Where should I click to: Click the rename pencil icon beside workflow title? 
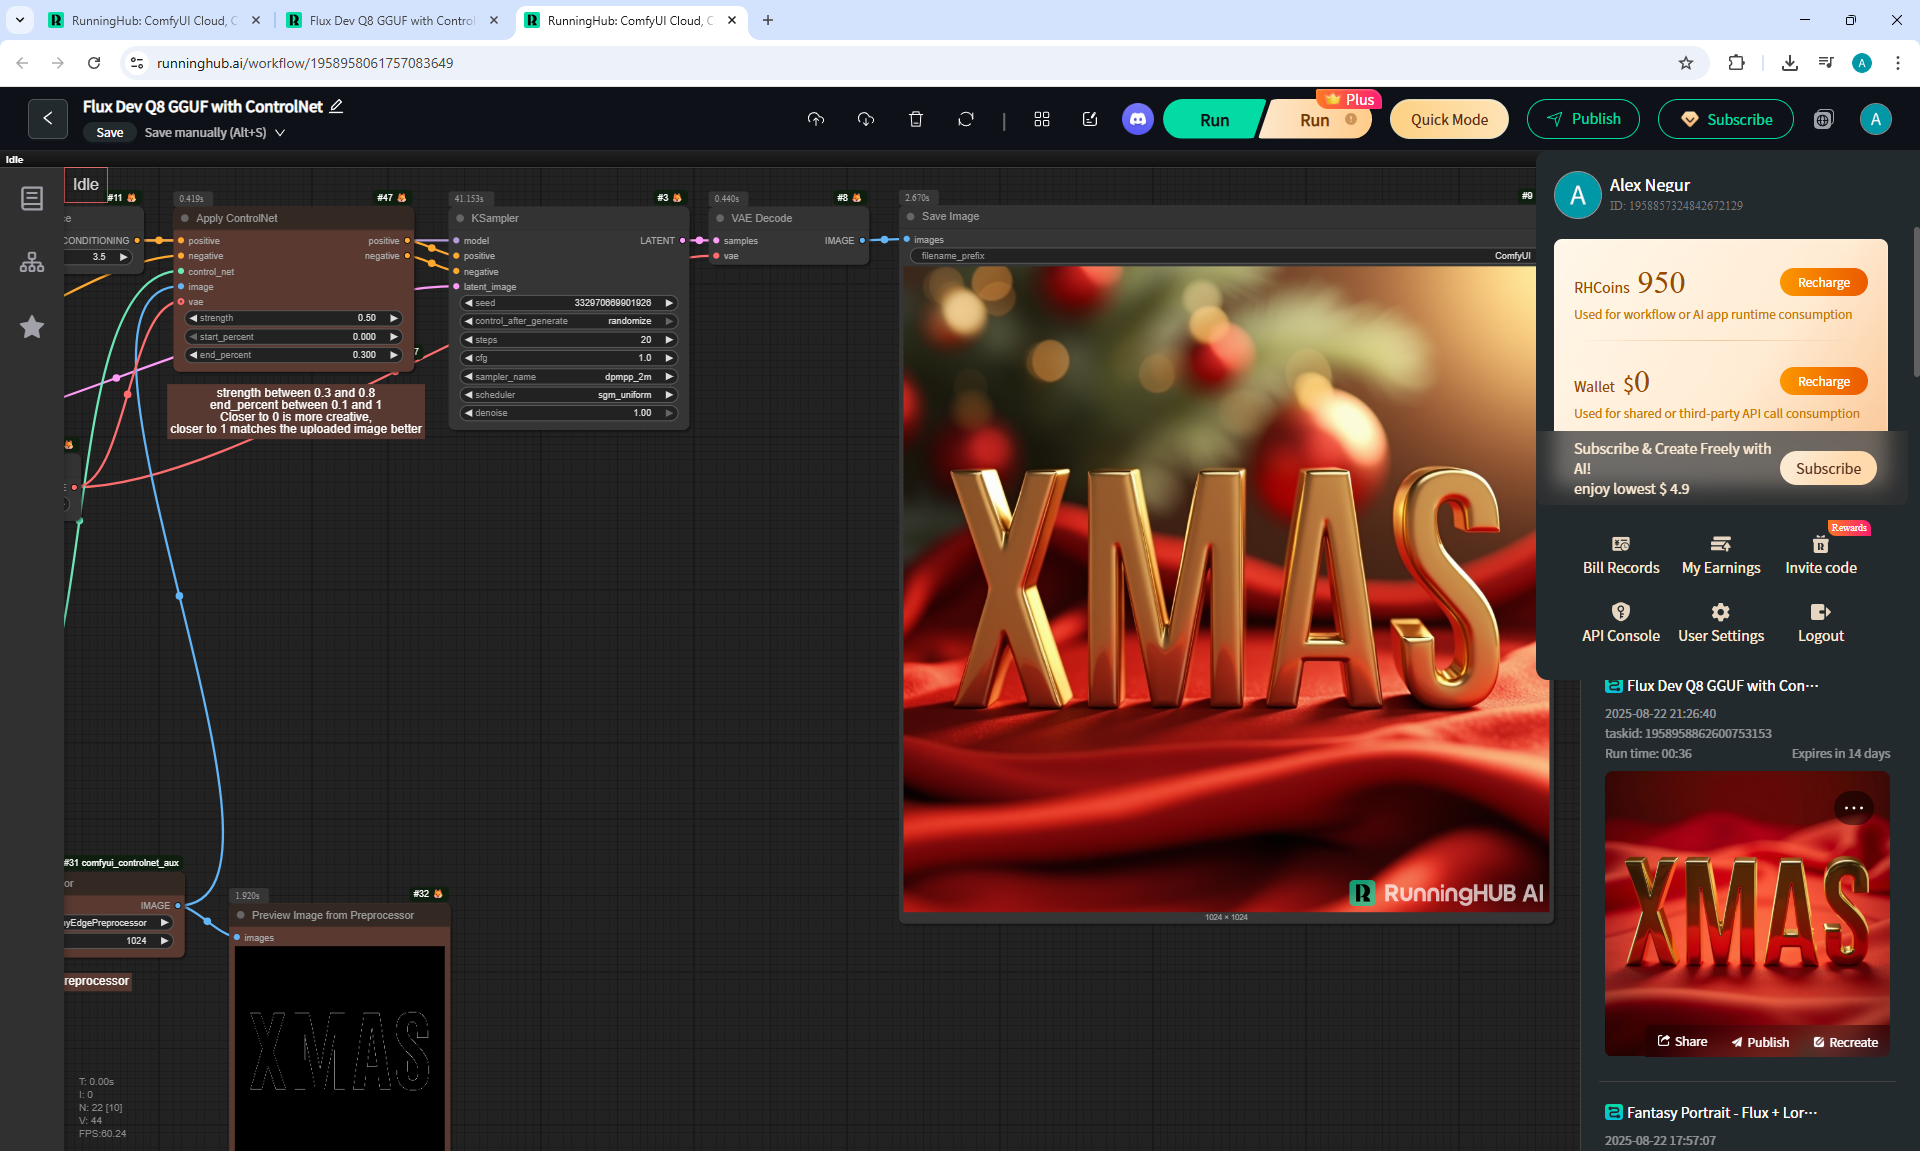(x=337, y=106)
